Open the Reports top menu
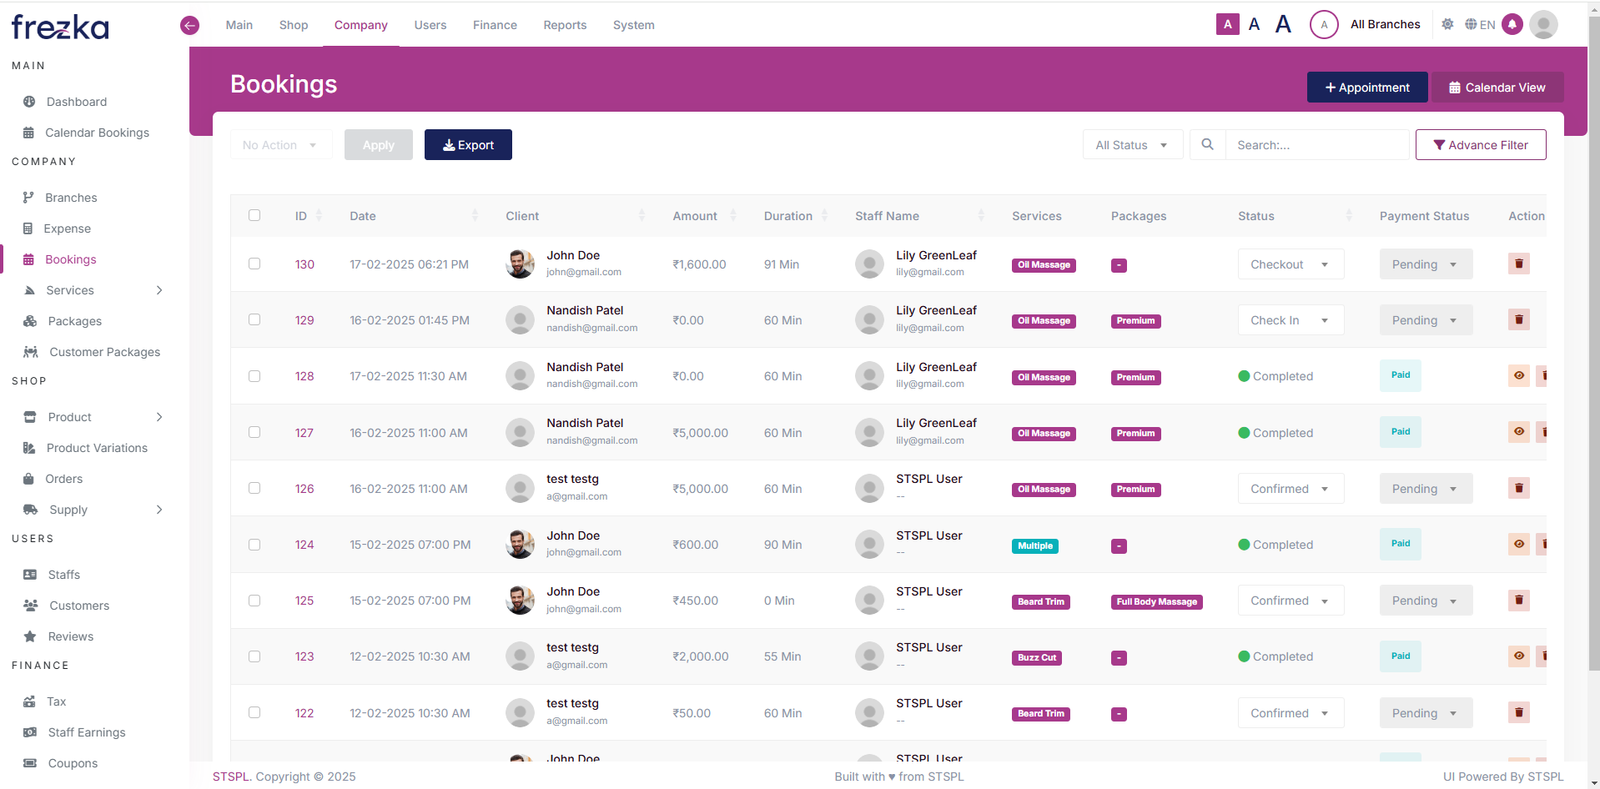The height and width of the screenshot is (789, 1600). click(x=564, y=25)
